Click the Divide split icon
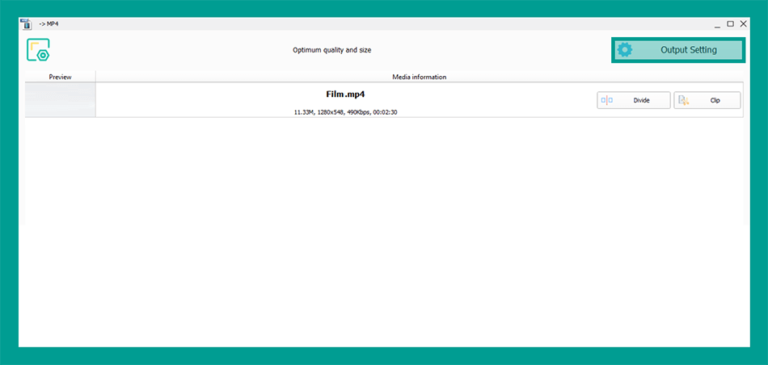Viewport: 768px width, 365px height. click(x=607, y=100)
